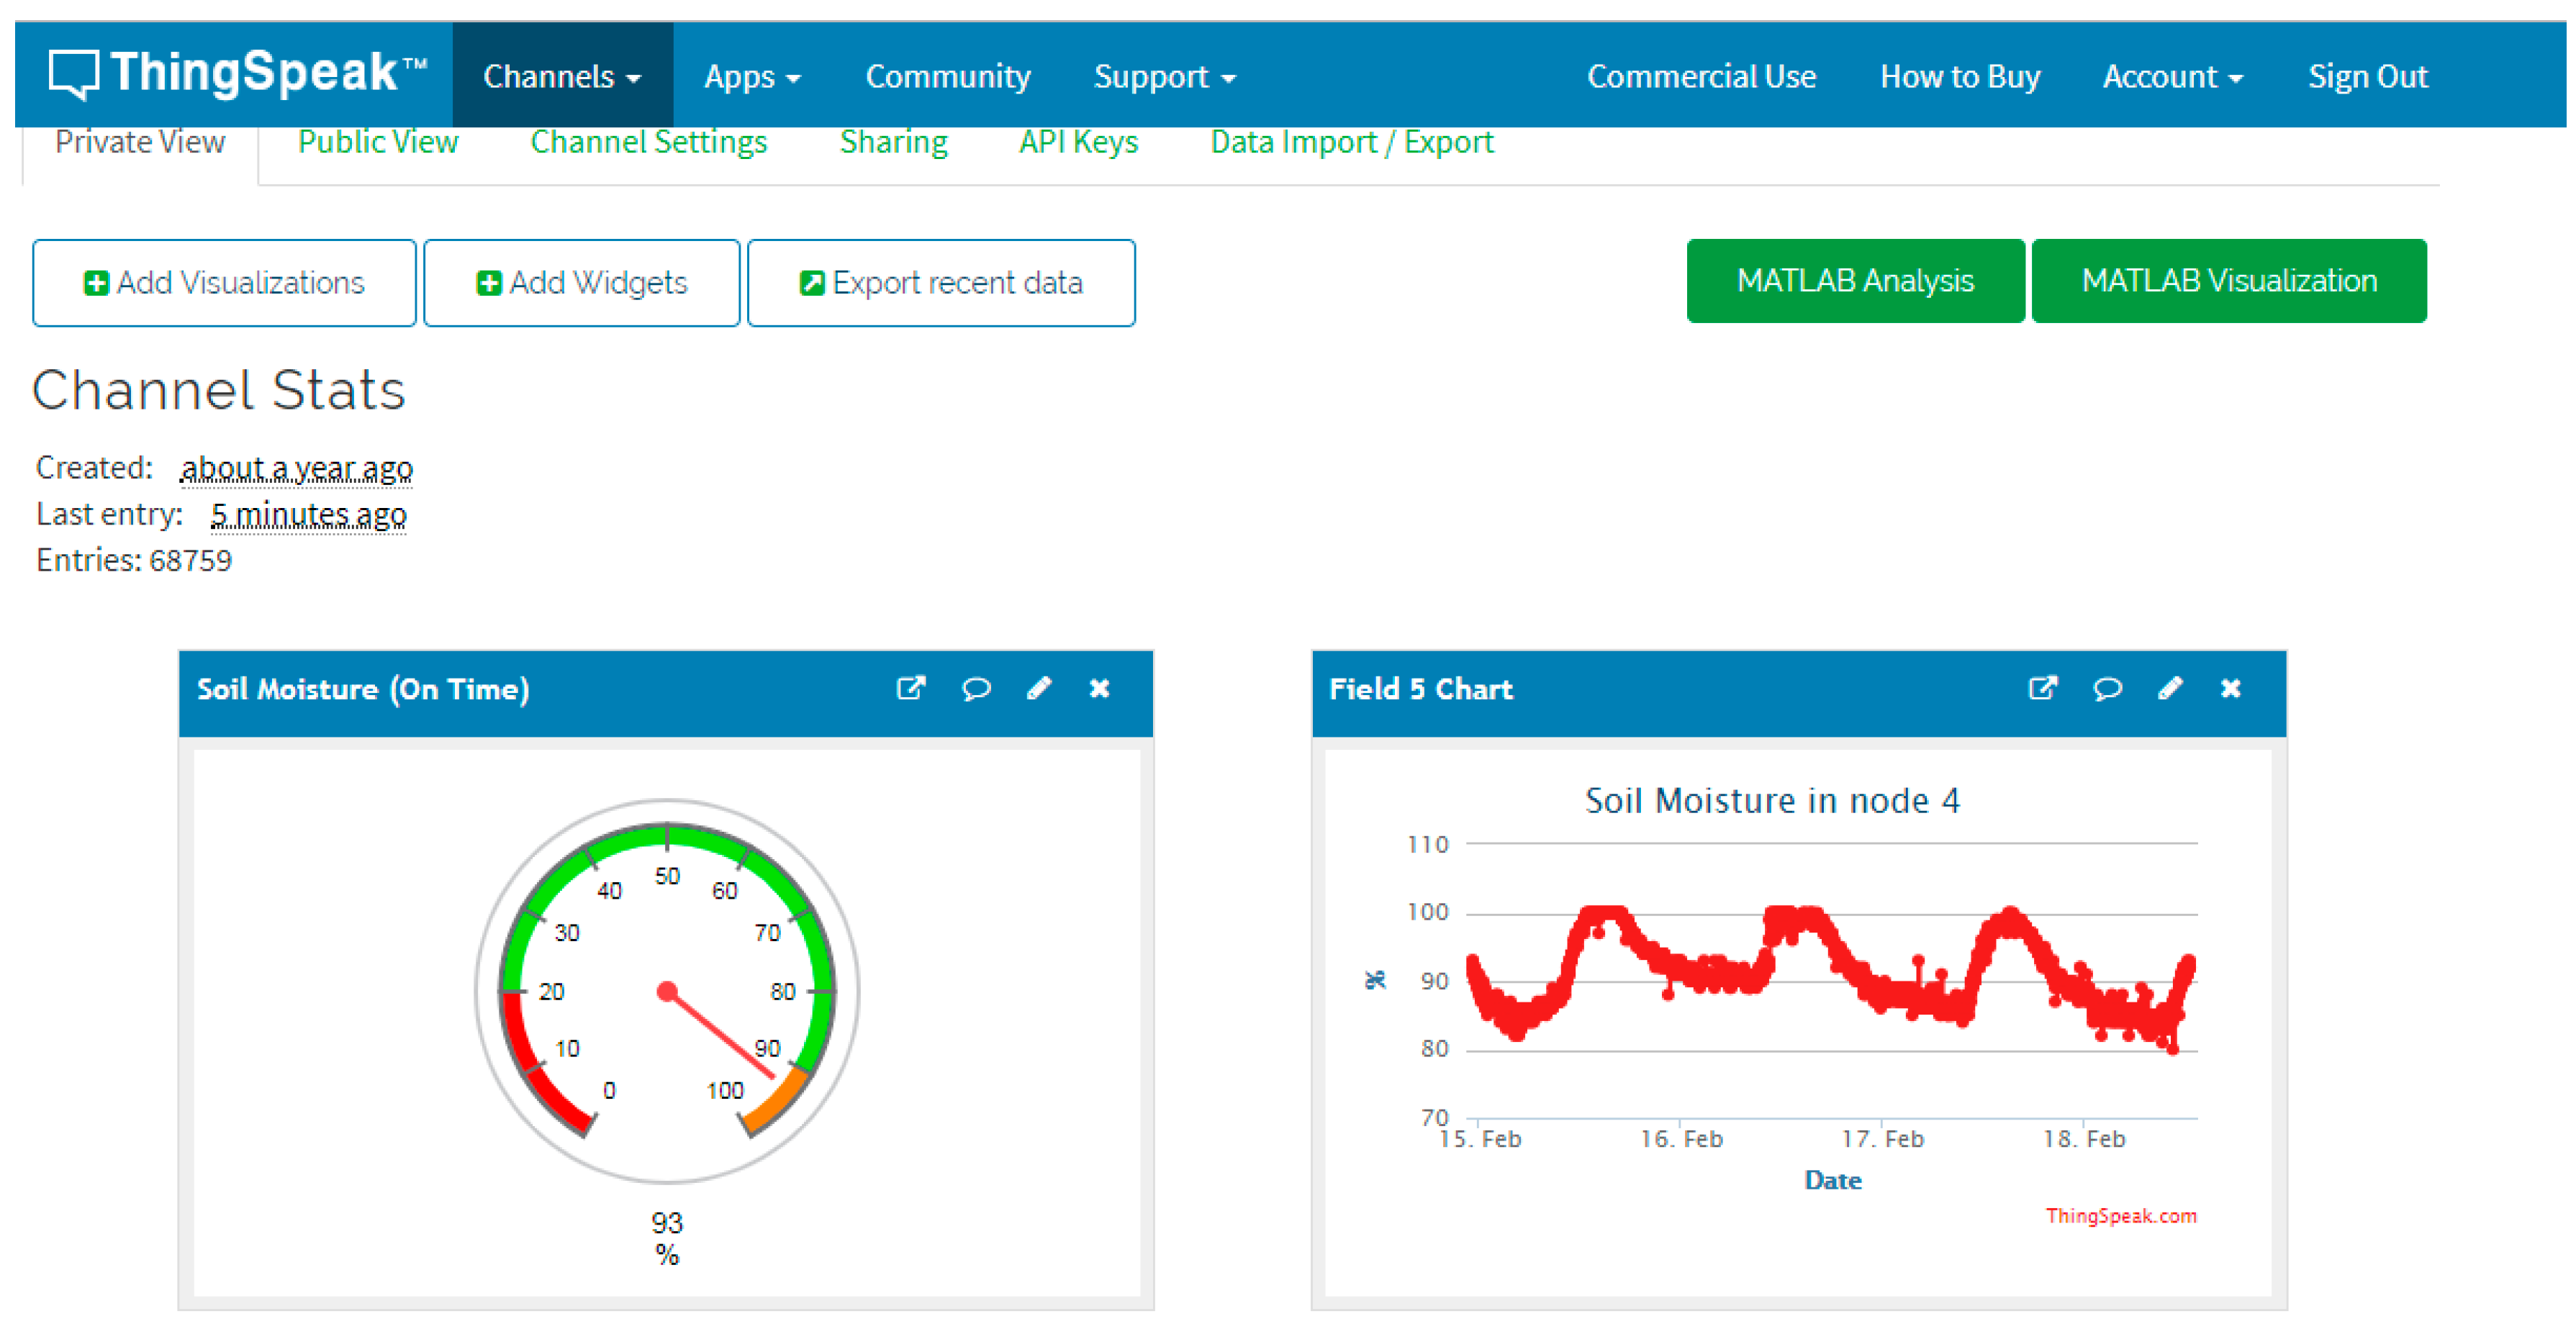Edit the Soil Moisture widget with pencil
Screen dimensions: 2576x1324
coord(1039,688)
